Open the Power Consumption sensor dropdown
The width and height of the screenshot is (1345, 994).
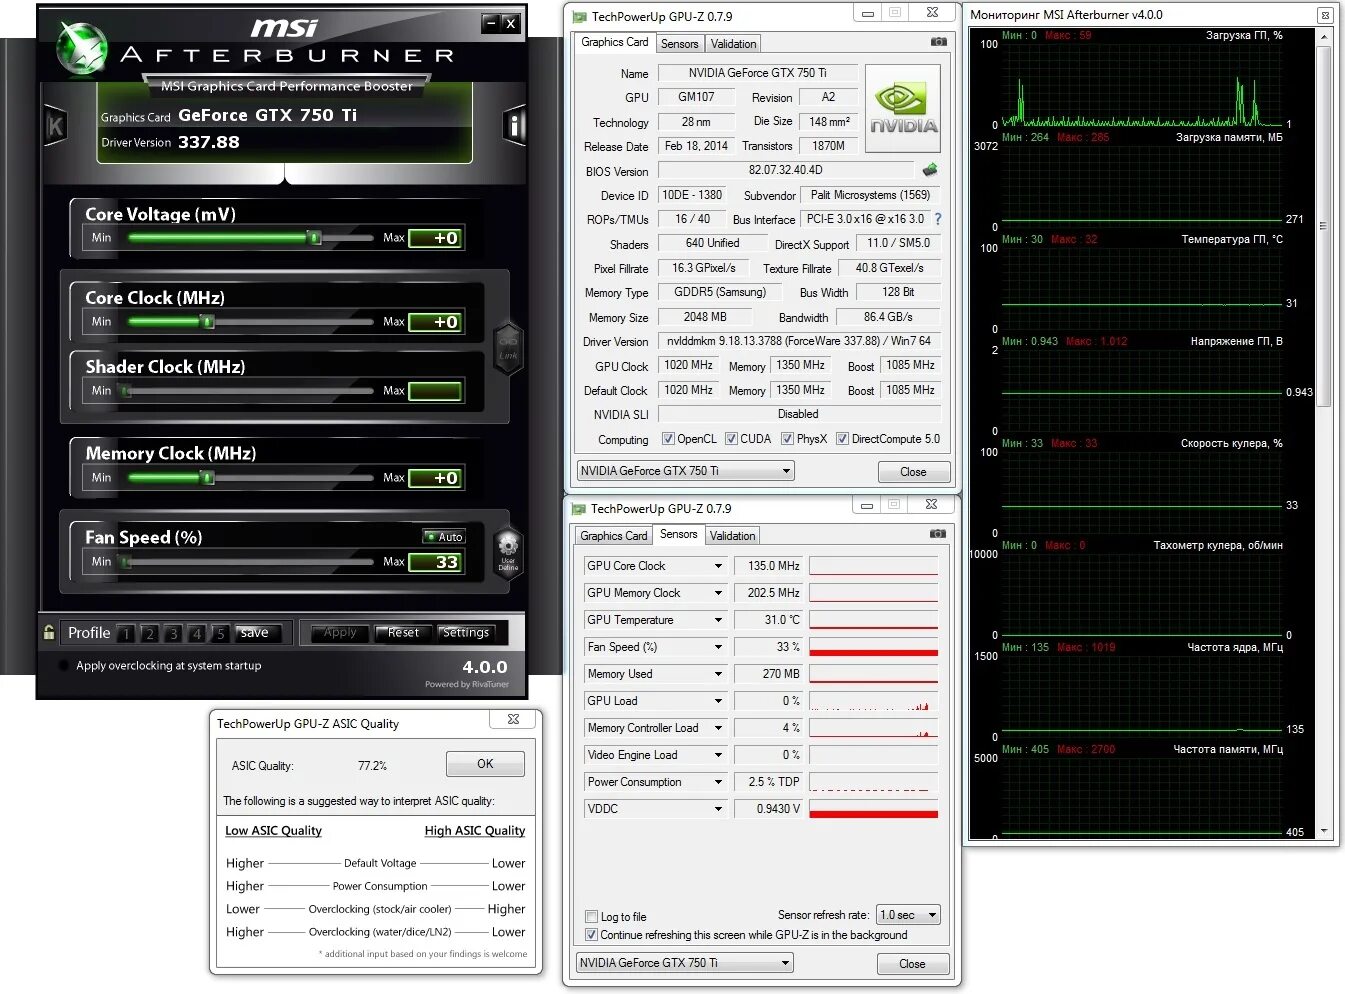(x=717, y=782)
